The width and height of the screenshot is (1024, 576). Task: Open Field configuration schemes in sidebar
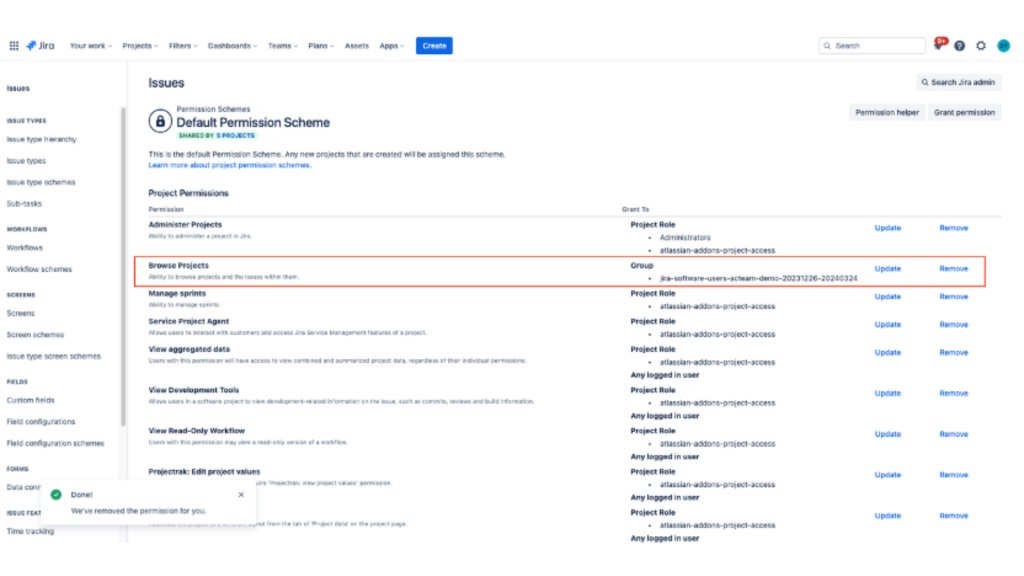pyautogui.click(x=56, y=443)
